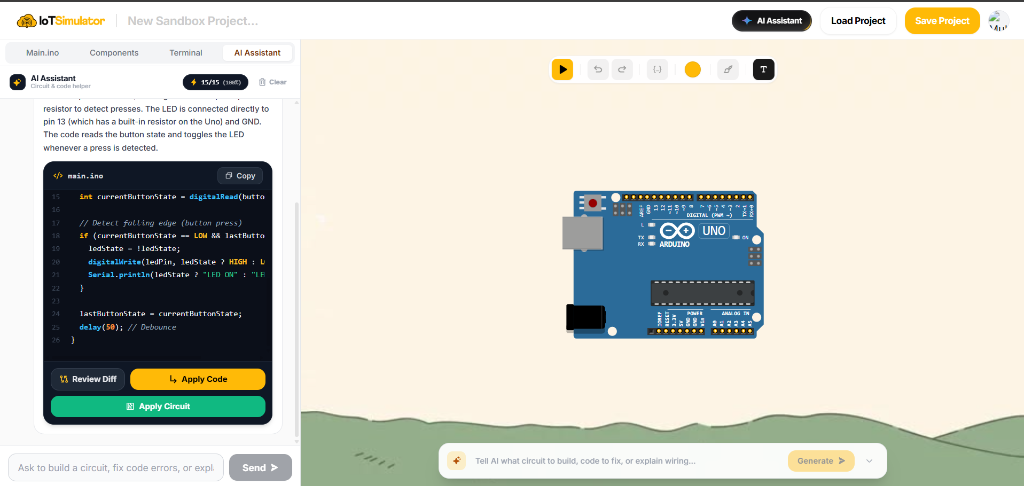This screenshot has height=486, width=1024.
Task: Expand the chevron next to Generate
Action: tap(869, 461)
